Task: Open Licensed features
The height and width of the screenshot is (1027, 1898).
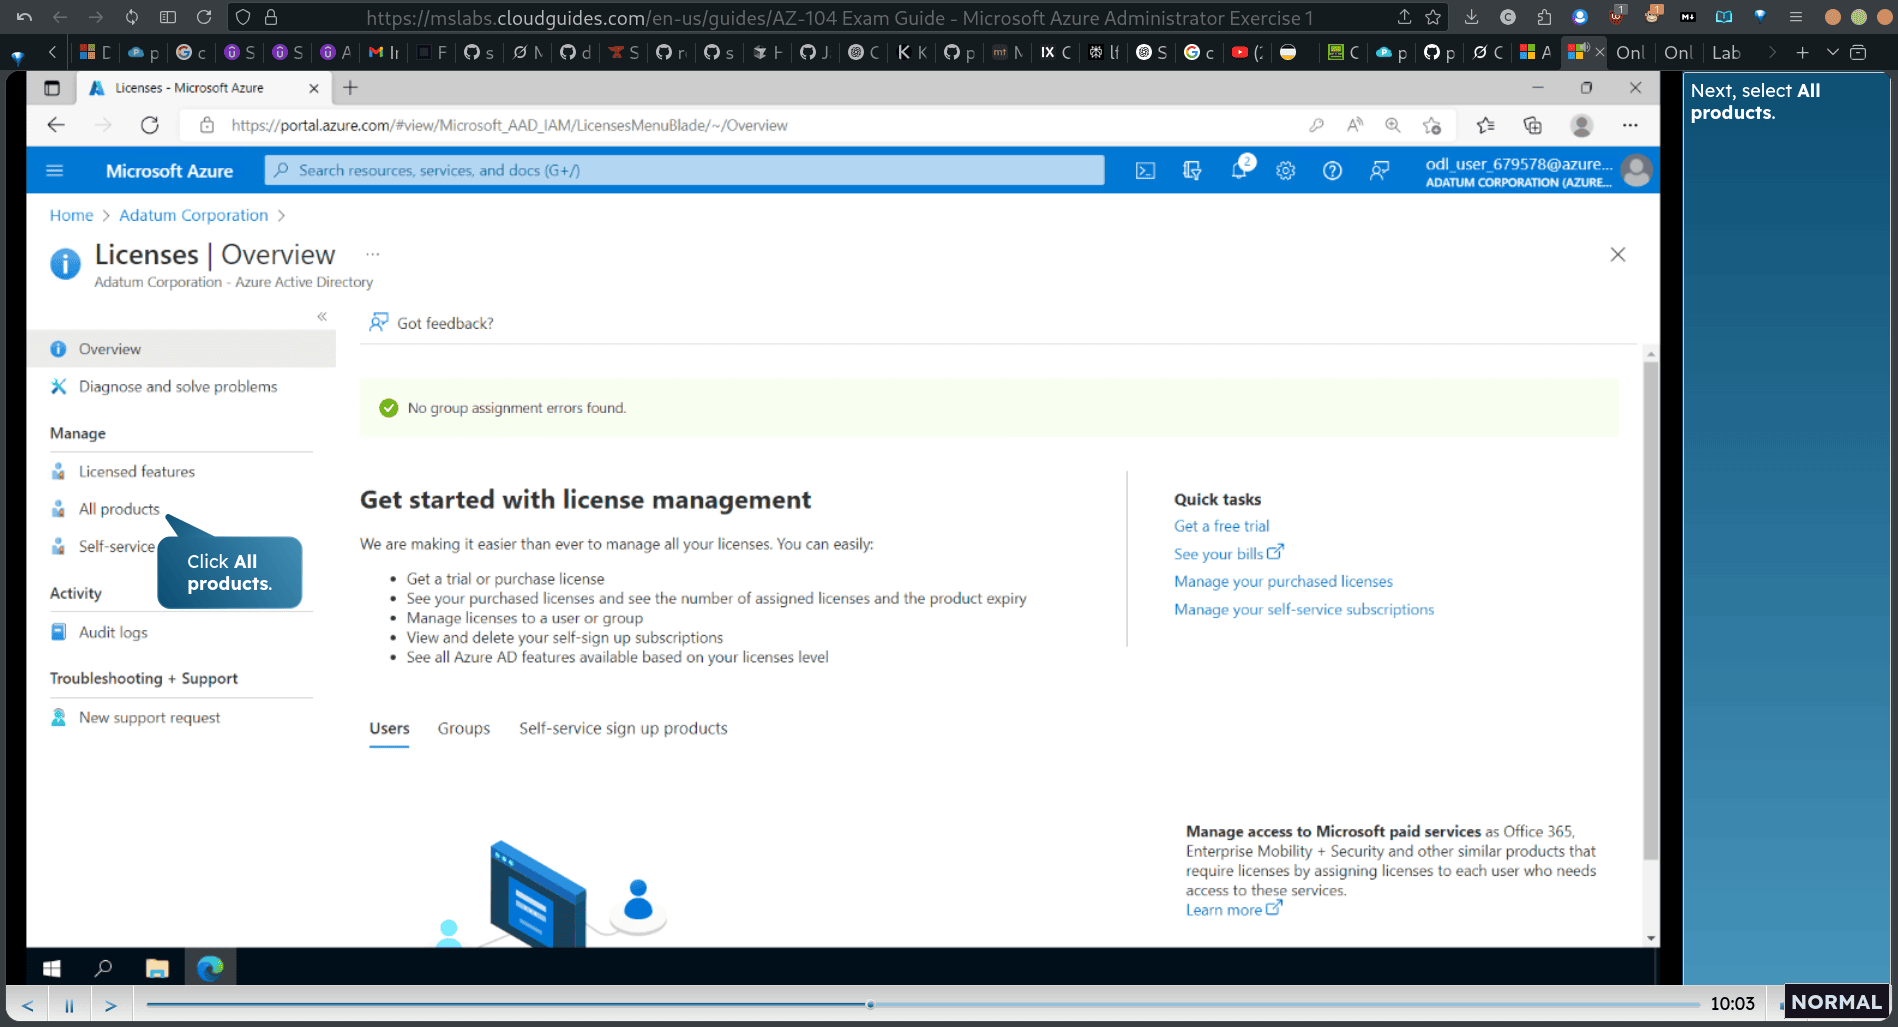Action: click(x=137, y=472)
